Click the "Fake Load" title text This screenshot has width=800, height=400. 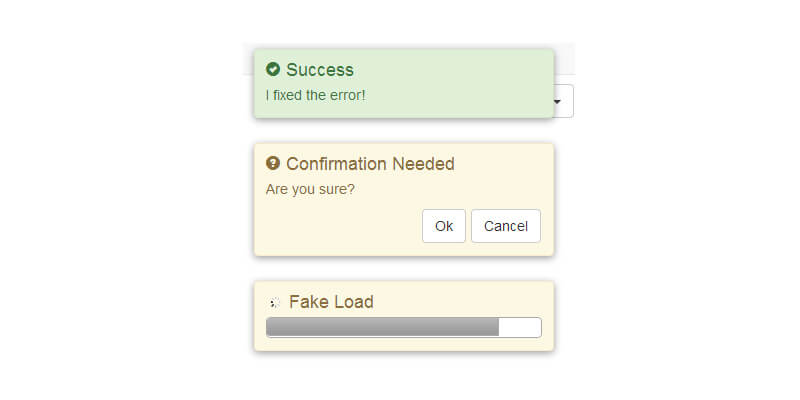[331, 302]
